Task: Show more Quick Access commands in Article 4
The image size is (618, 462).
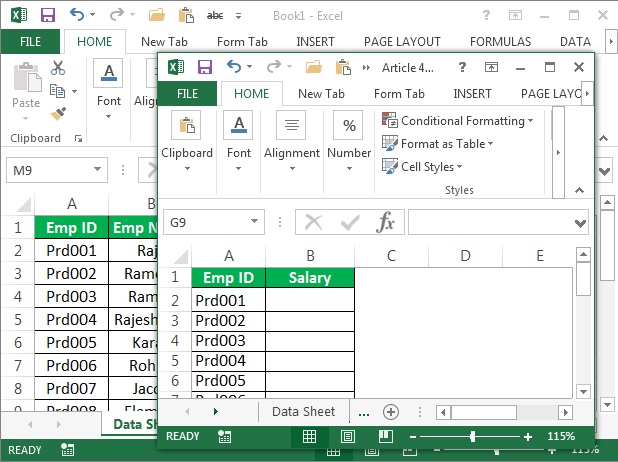Action: pyautogui.click(x=366, y=67)
